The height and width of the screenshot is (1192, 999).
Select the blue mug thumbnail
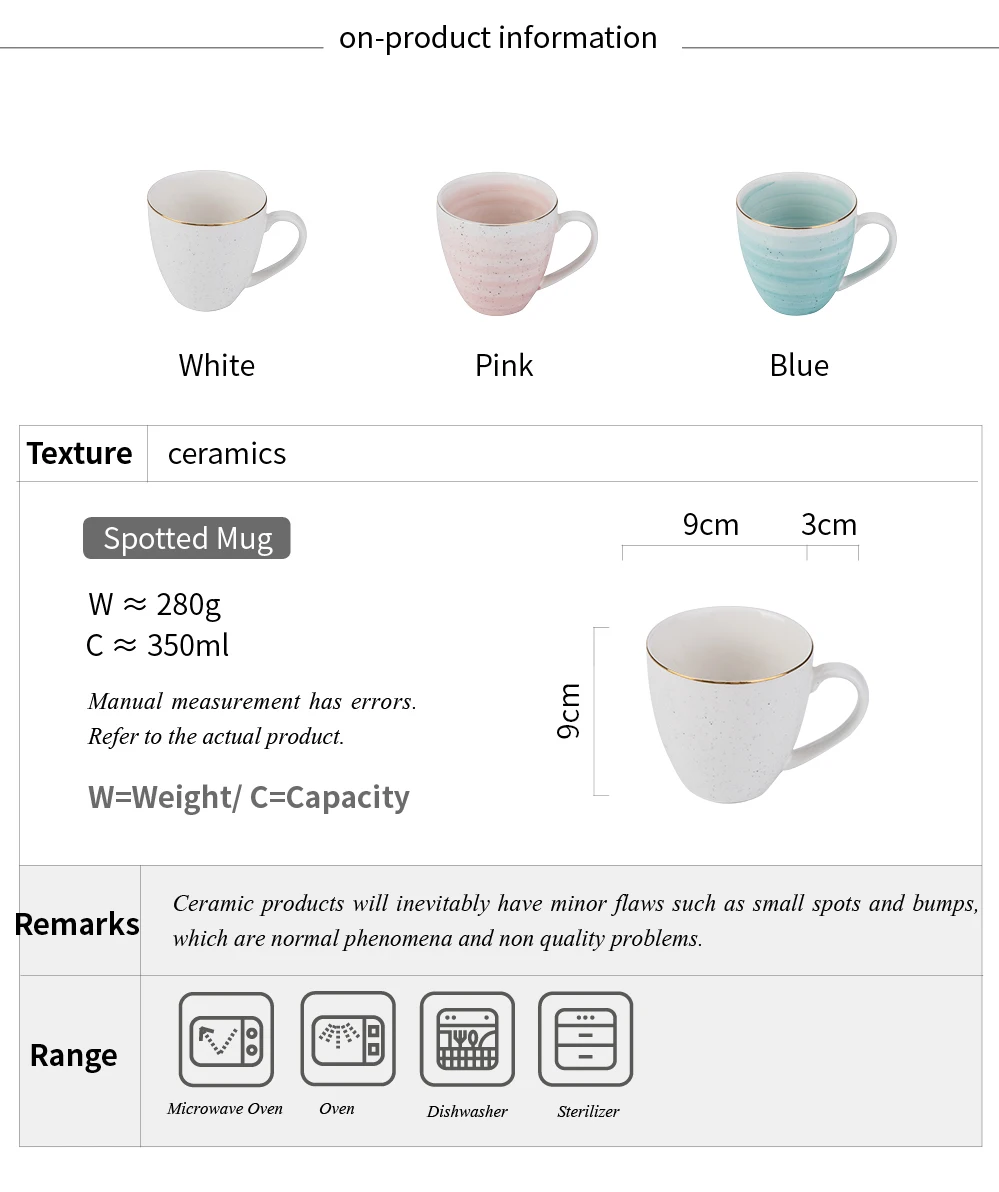pyautogui.click(x=816, y=243)
